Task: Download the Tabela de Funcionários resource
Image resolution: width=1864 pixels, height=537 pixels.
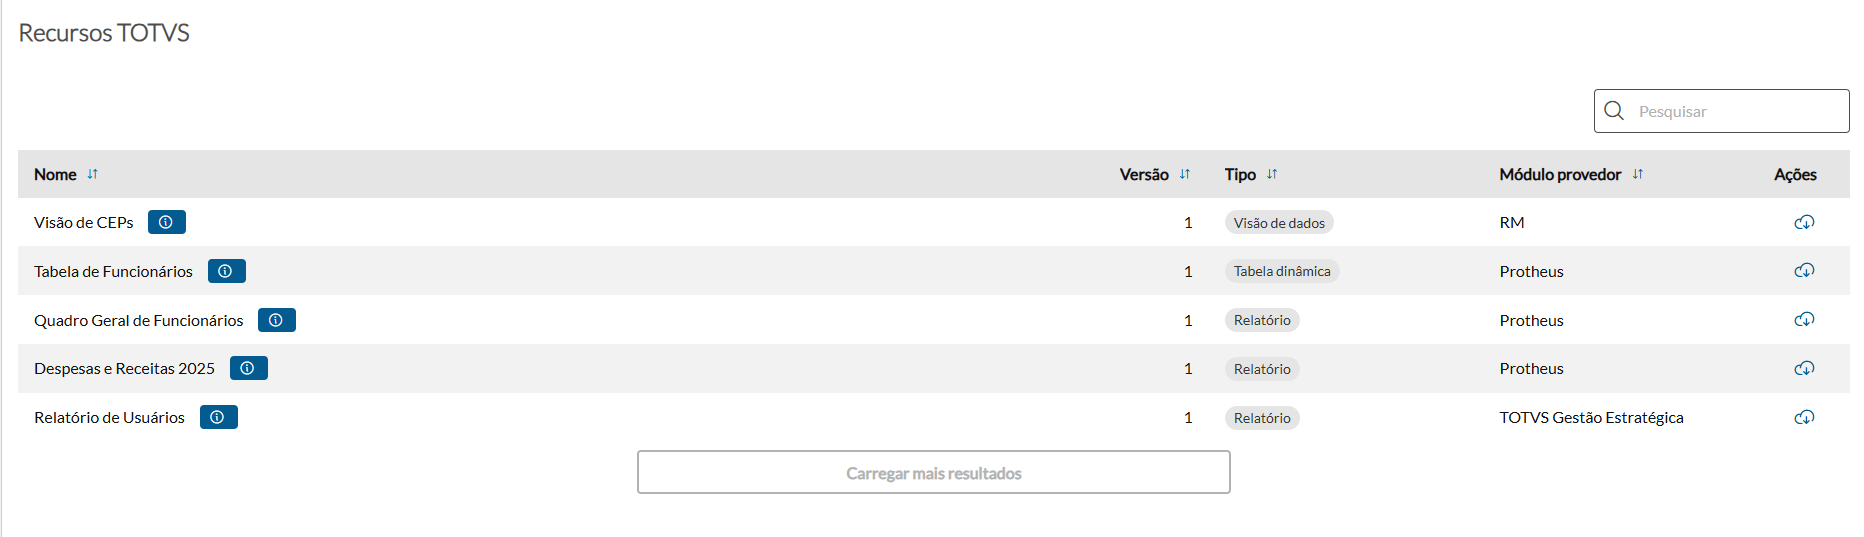Action: [x=1804, y=271]
